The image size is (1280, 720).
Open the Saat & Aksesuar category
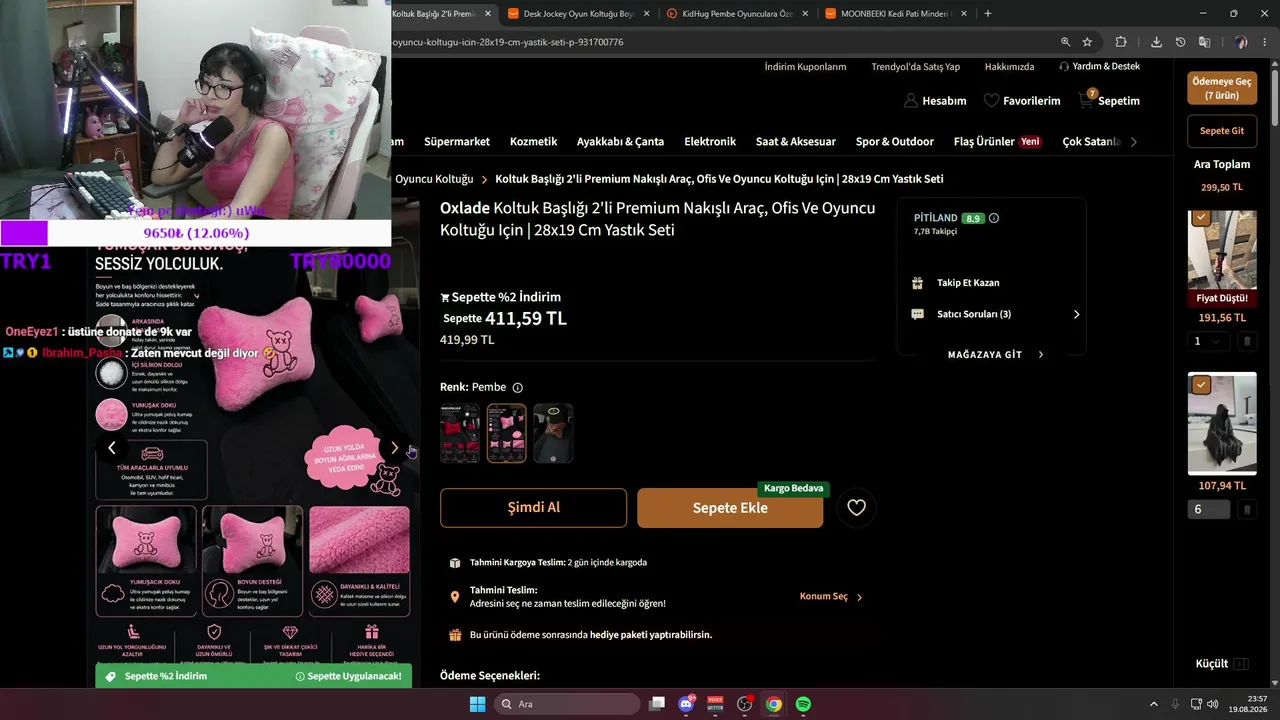click(796, 142)
